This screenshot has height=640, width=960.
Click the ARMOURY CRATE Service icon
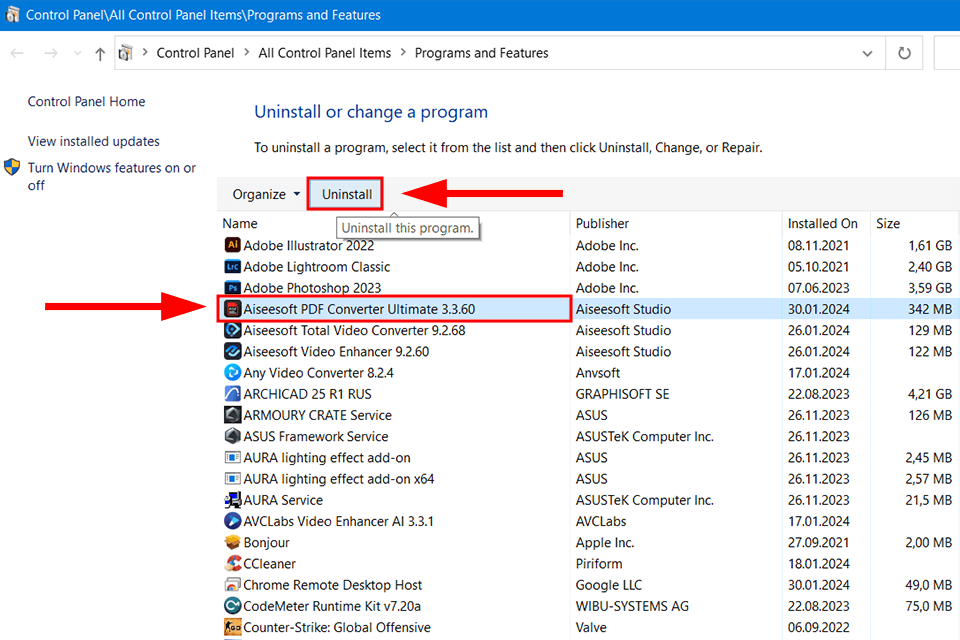233,415
